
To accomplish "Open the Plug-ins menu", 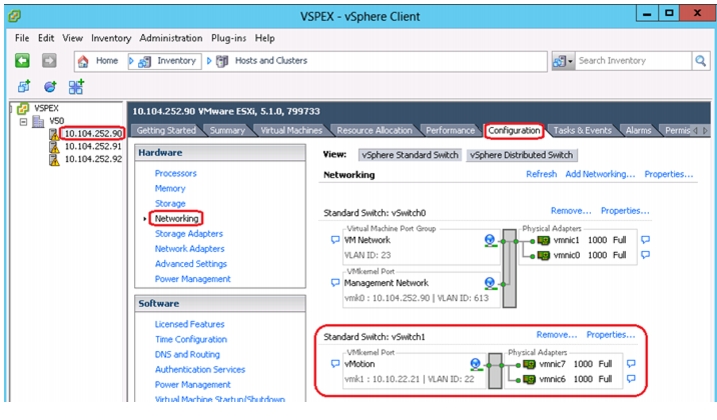I will tap(229, 38).
